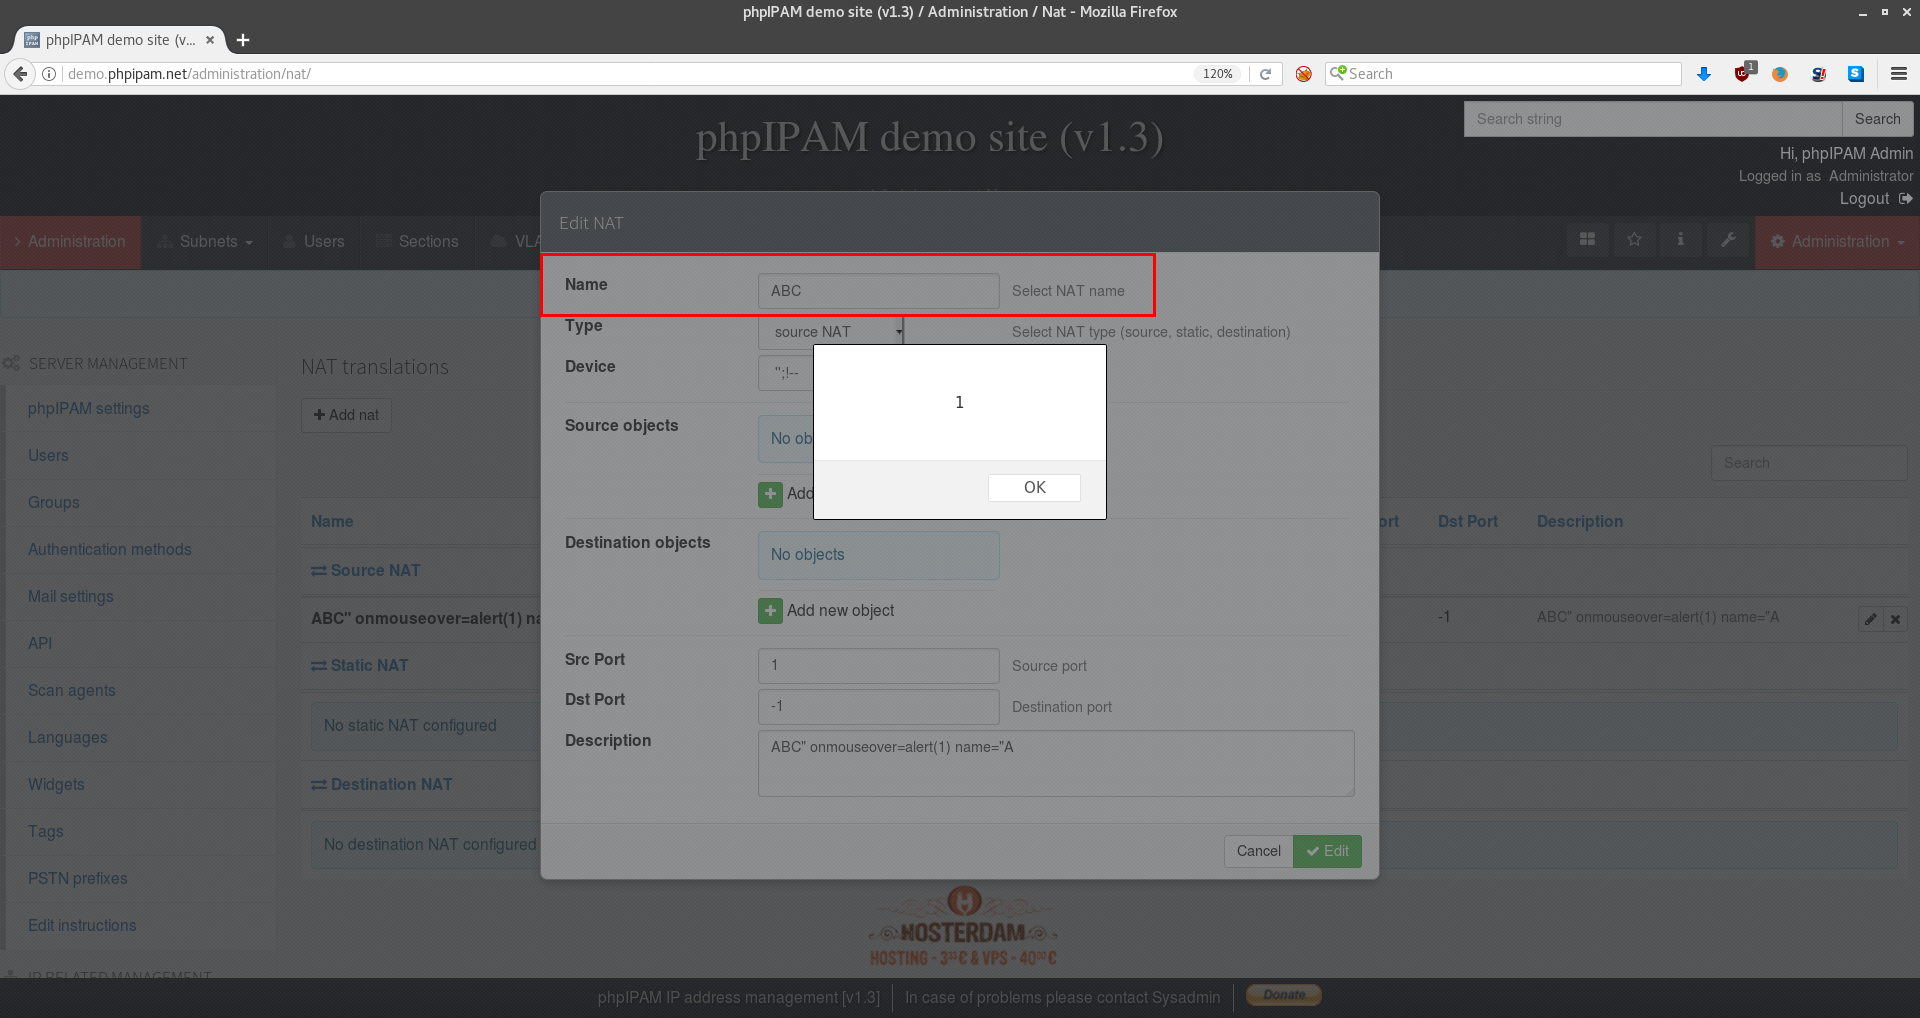Reload the page with the refresh icon
Image resolution: width=1920 pixels, height=1018 pixels.
click(x=1266, y=73)
